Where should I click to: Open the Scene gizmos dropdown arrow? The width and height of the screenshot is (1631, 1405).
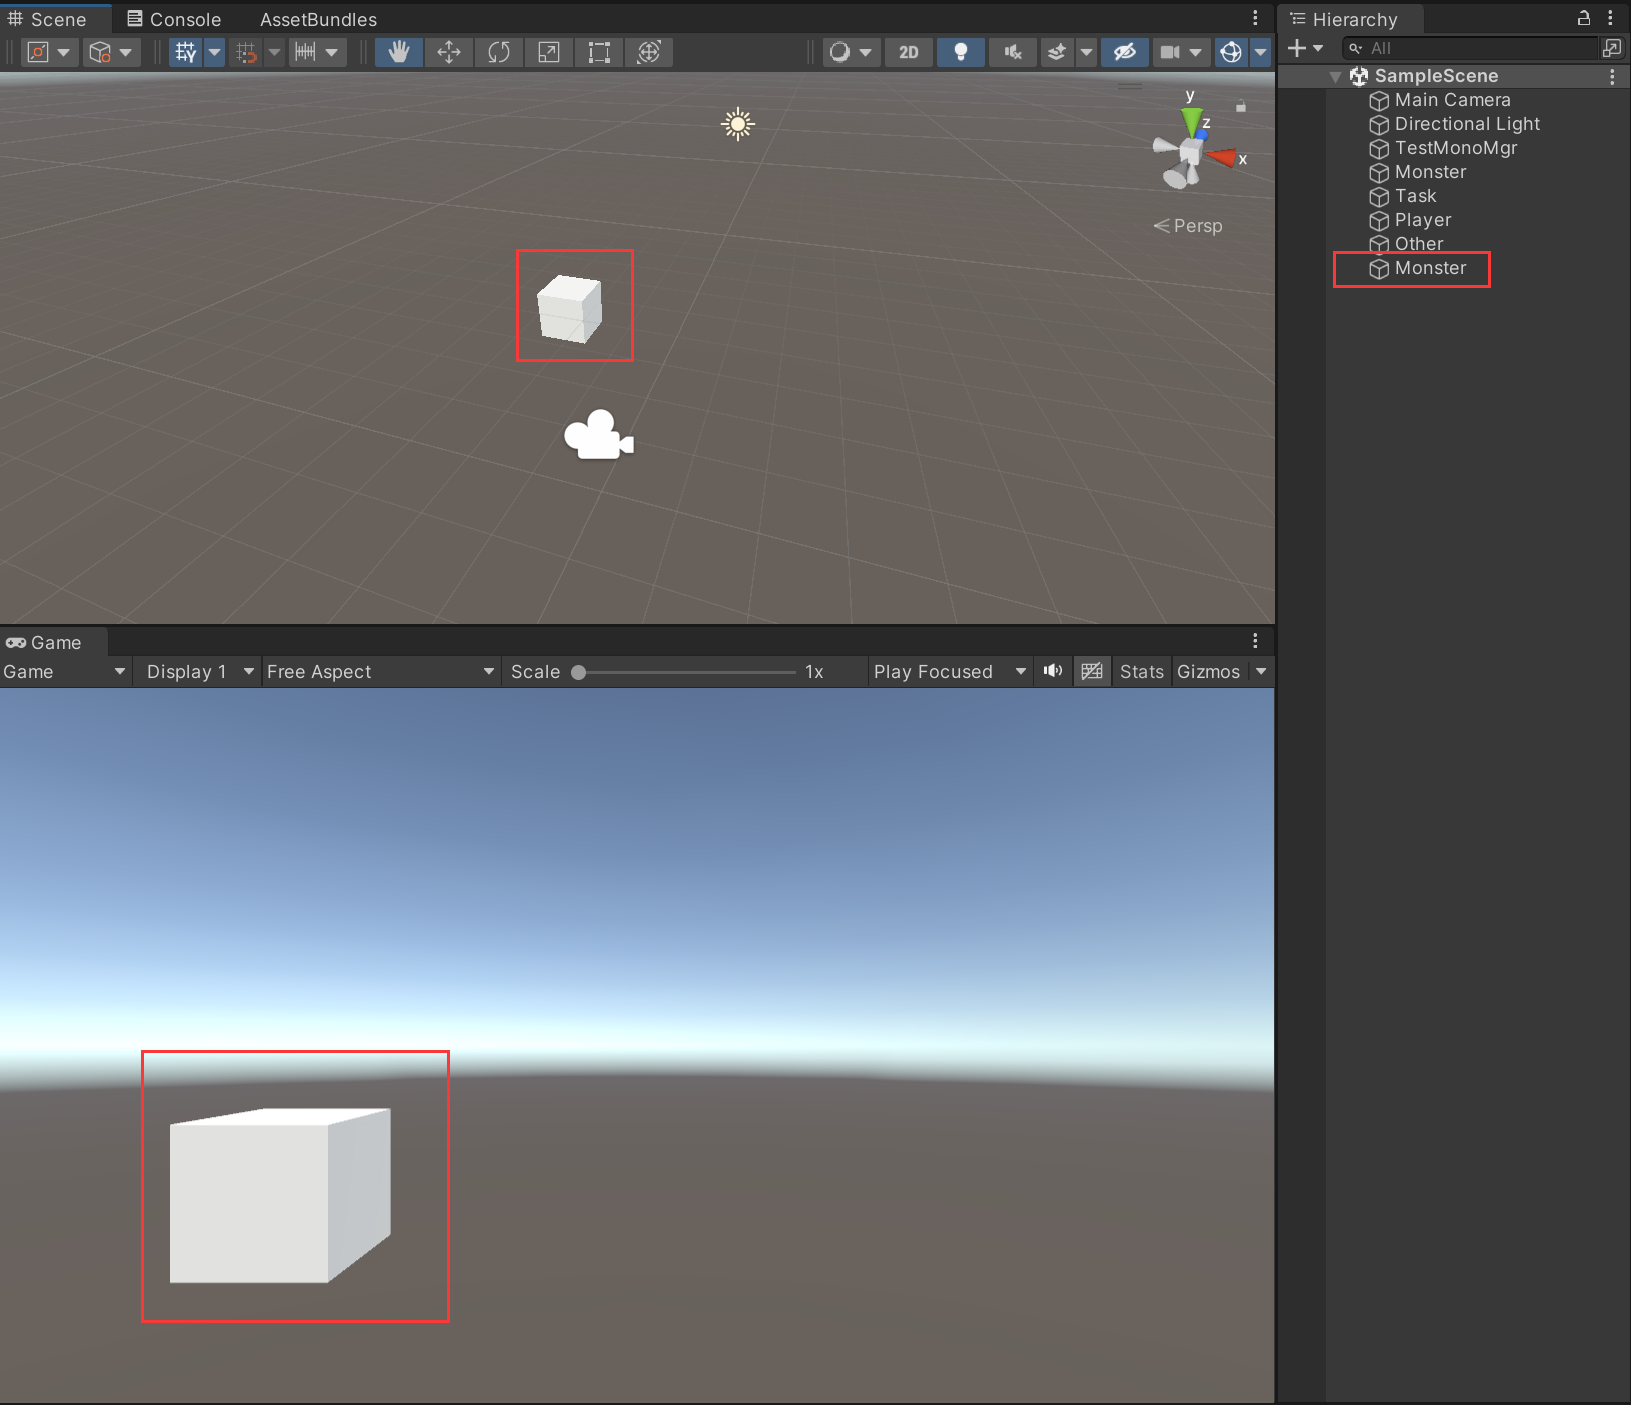(x=1260, y=52)
